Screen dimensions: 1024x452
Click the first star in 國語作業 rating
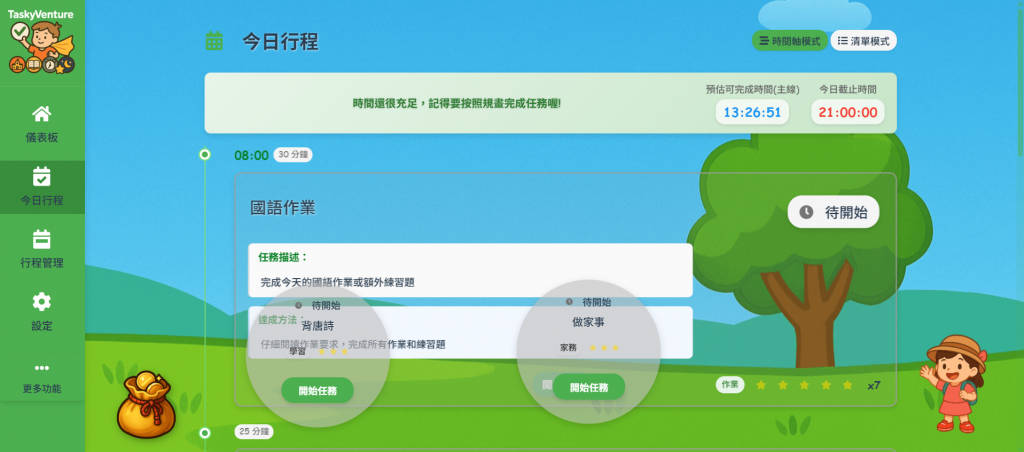[x=761, y=385]
